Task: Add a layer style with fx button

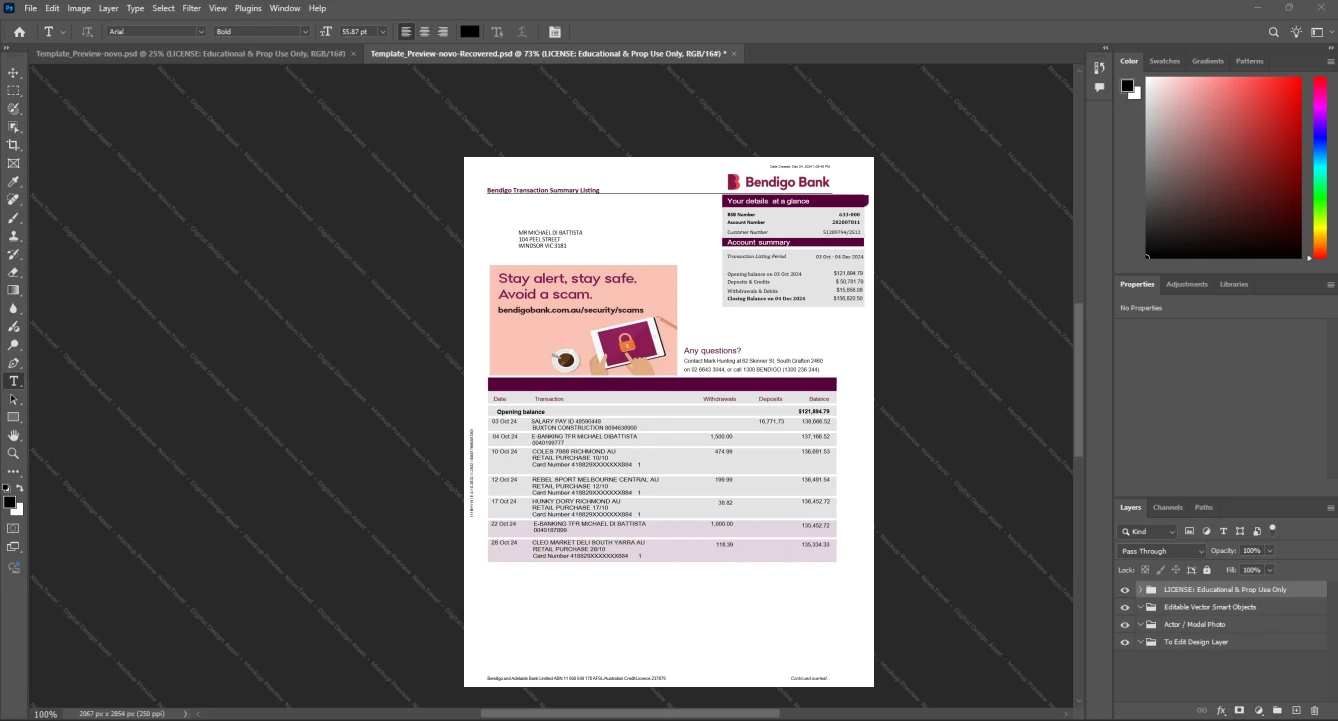Action: tap(1221, 710)
